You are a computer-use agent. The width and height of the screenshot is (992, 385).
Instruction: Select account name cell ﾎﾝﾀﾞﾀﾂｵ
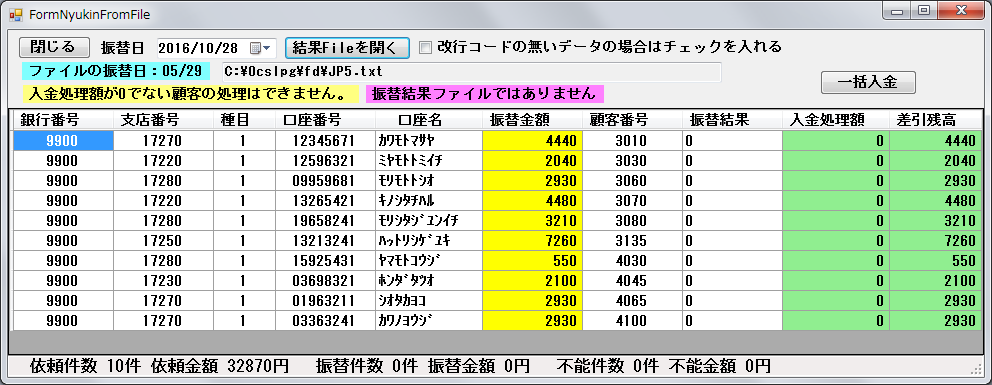click(429, 281)
